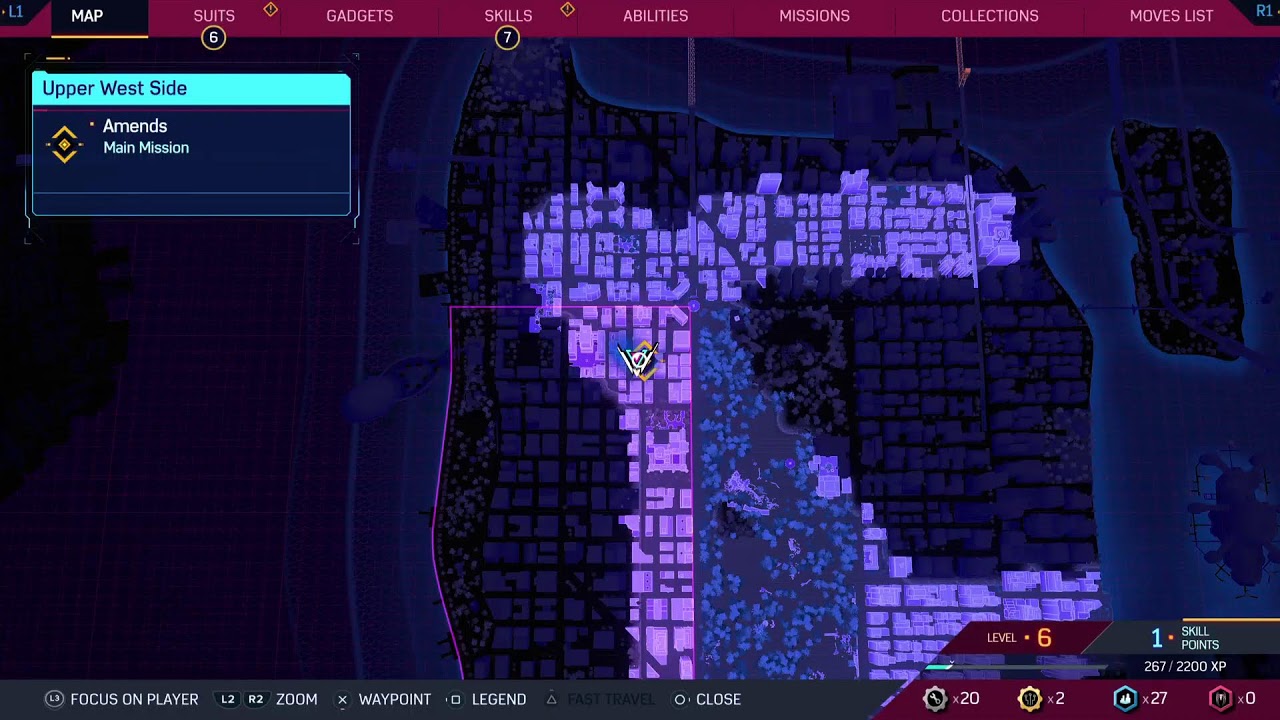Click the R2 trigger icon

pyautogui.click(x=256, y=699)
